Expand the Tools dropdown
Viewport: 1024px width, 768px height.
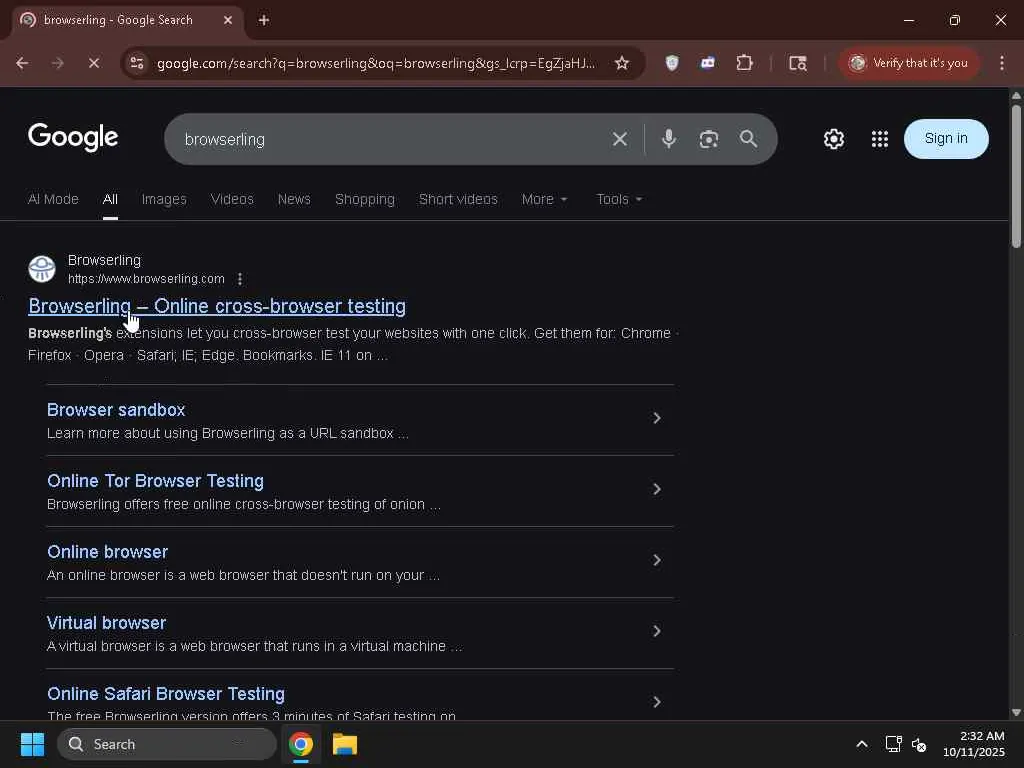[x=619, y=199]
